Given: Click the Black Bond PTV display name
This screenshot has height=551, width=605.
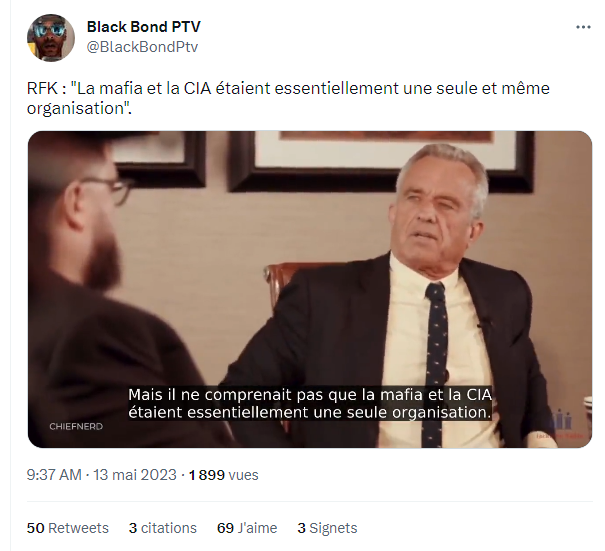Looking at the screenshot, I should tap(144, 27).
